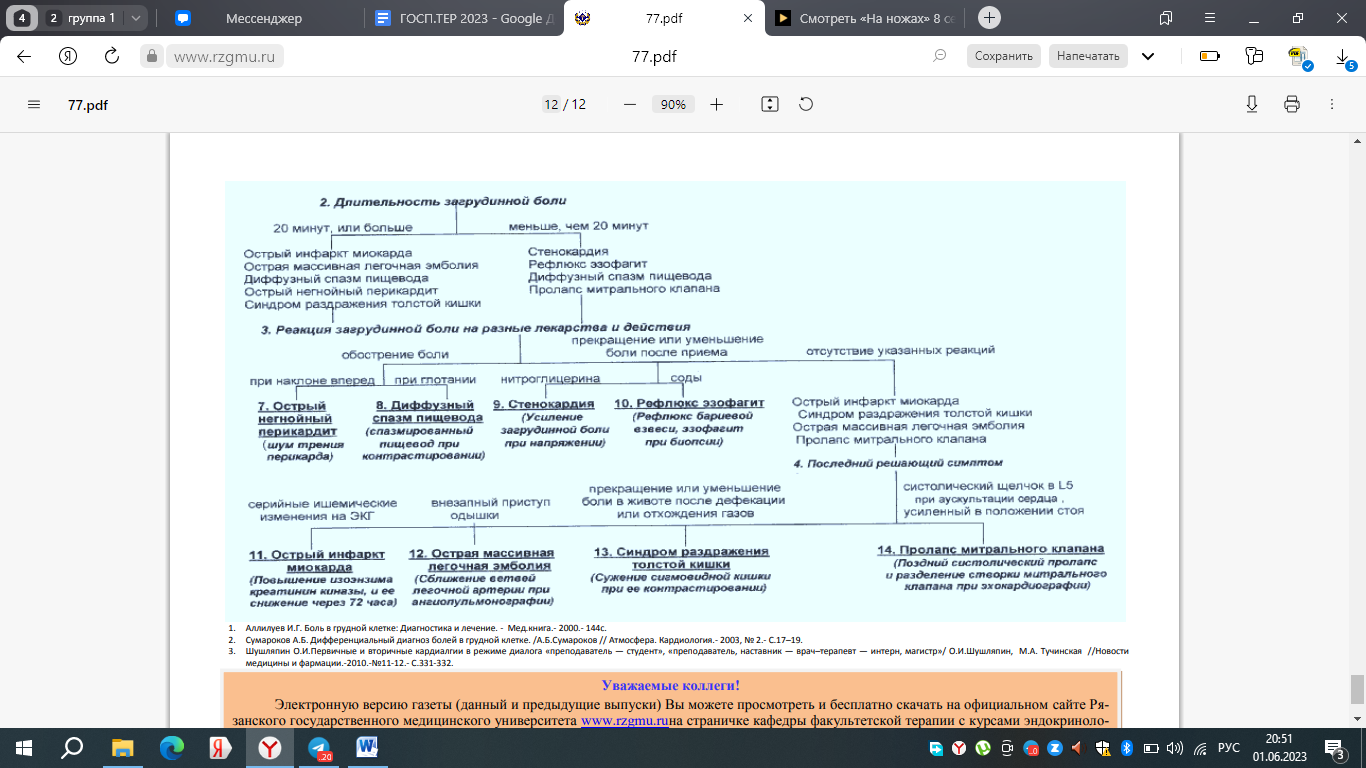This screenshot has height=768, width=1366.
Task: Open system volume control in tray
Action: pyautogui.click(x=1175, y=747)
